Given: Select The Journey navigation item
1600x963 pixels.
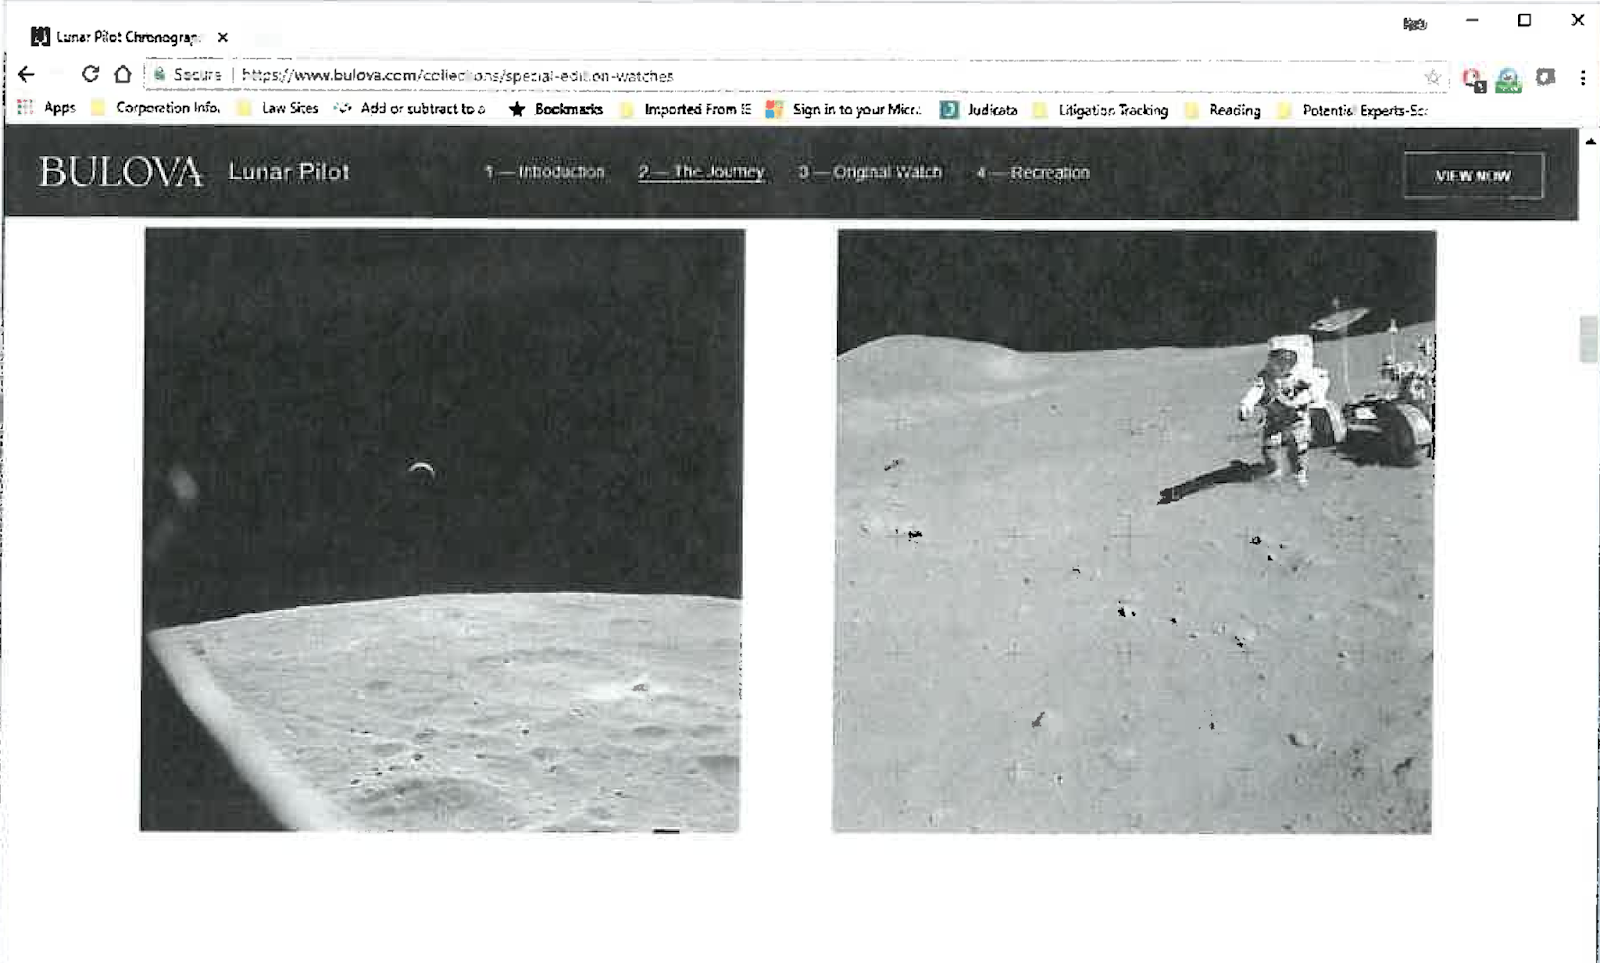Looking at the screenshot, I should coord(701,172).
